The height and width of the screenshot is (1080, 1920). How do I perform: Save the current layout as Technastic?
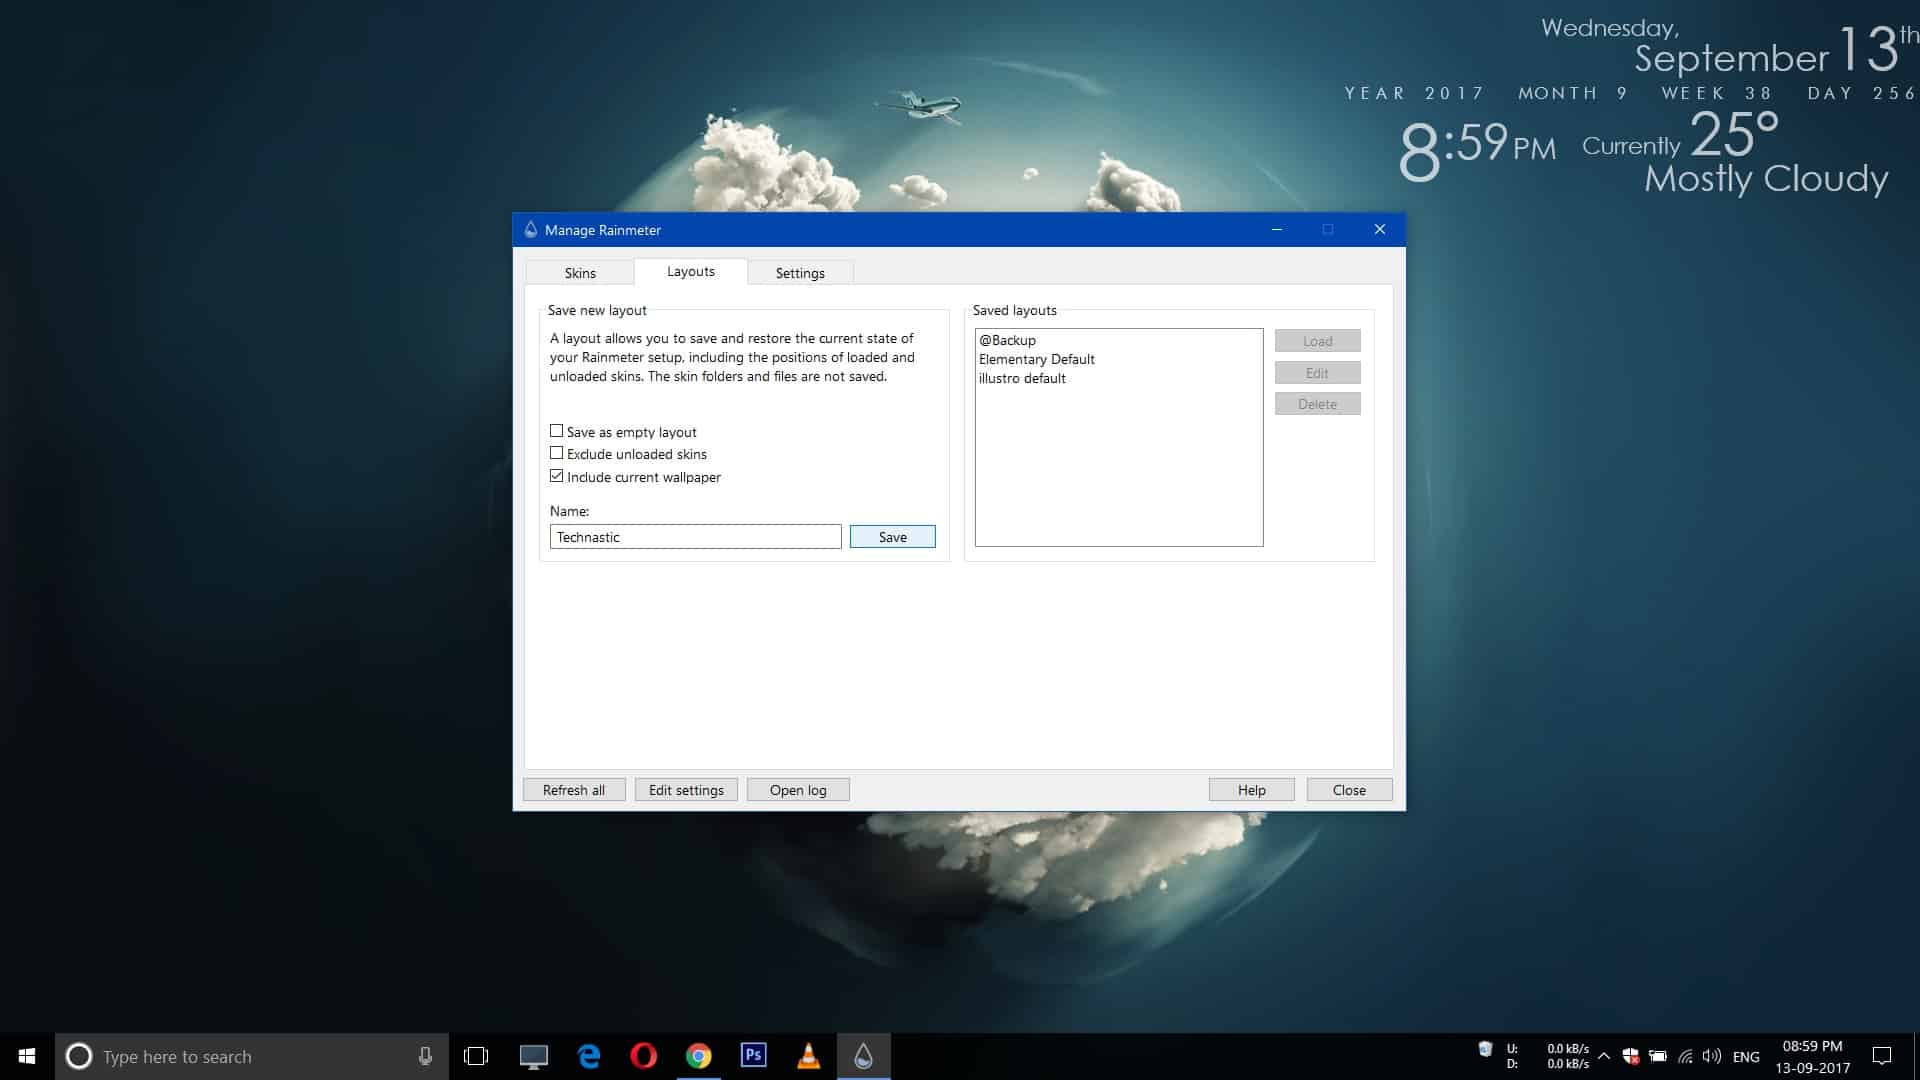[893, 537]
